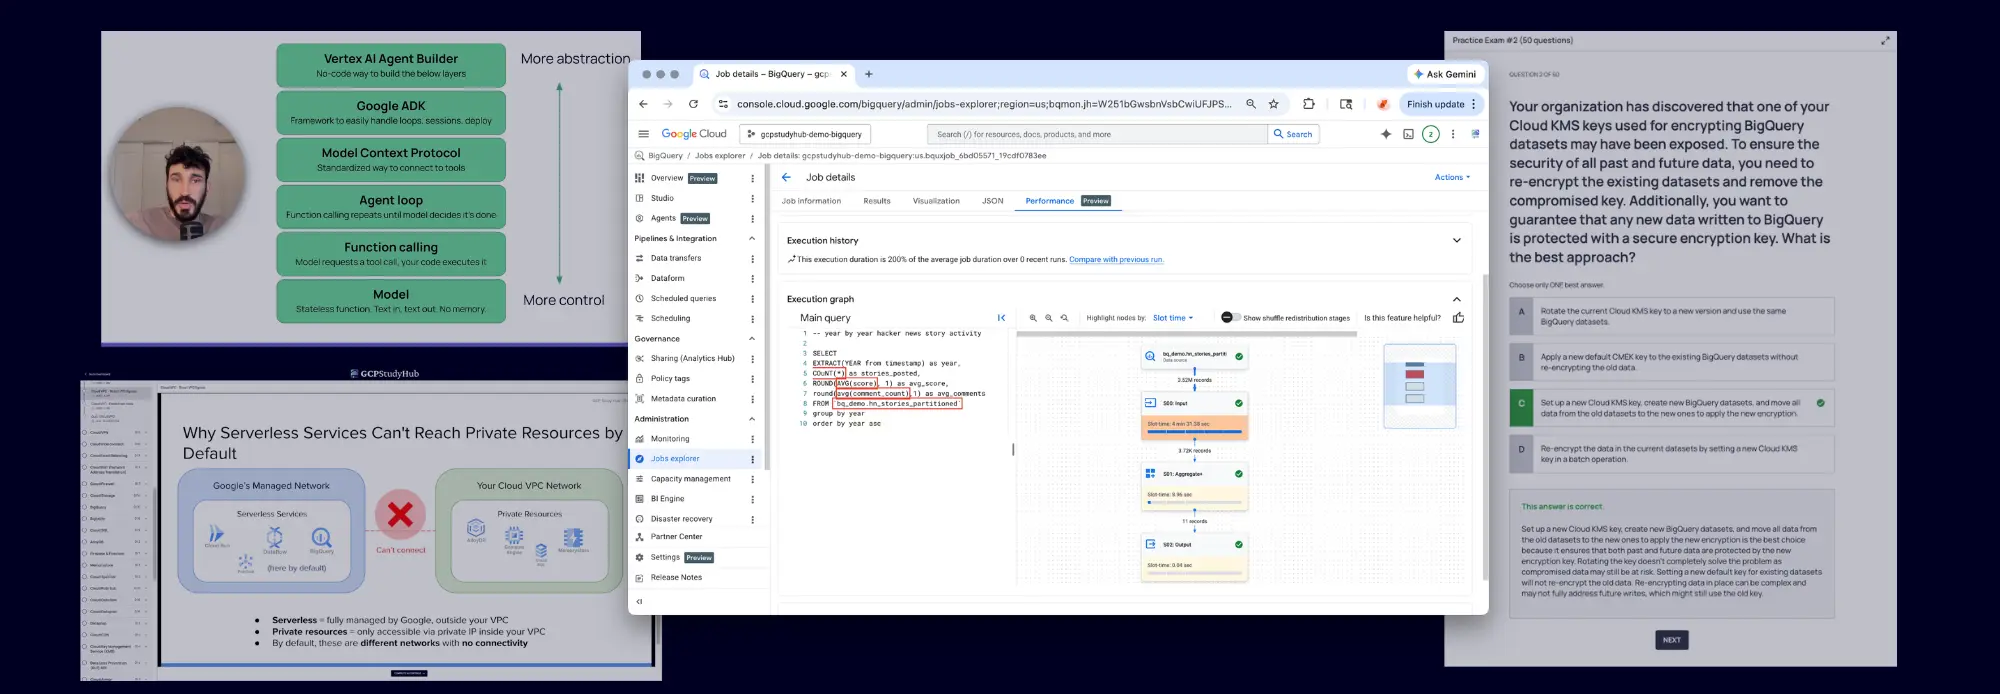Screen dimensions: 2000x694
Task: Close the Job details browser tab
Action: coord(844,74)
